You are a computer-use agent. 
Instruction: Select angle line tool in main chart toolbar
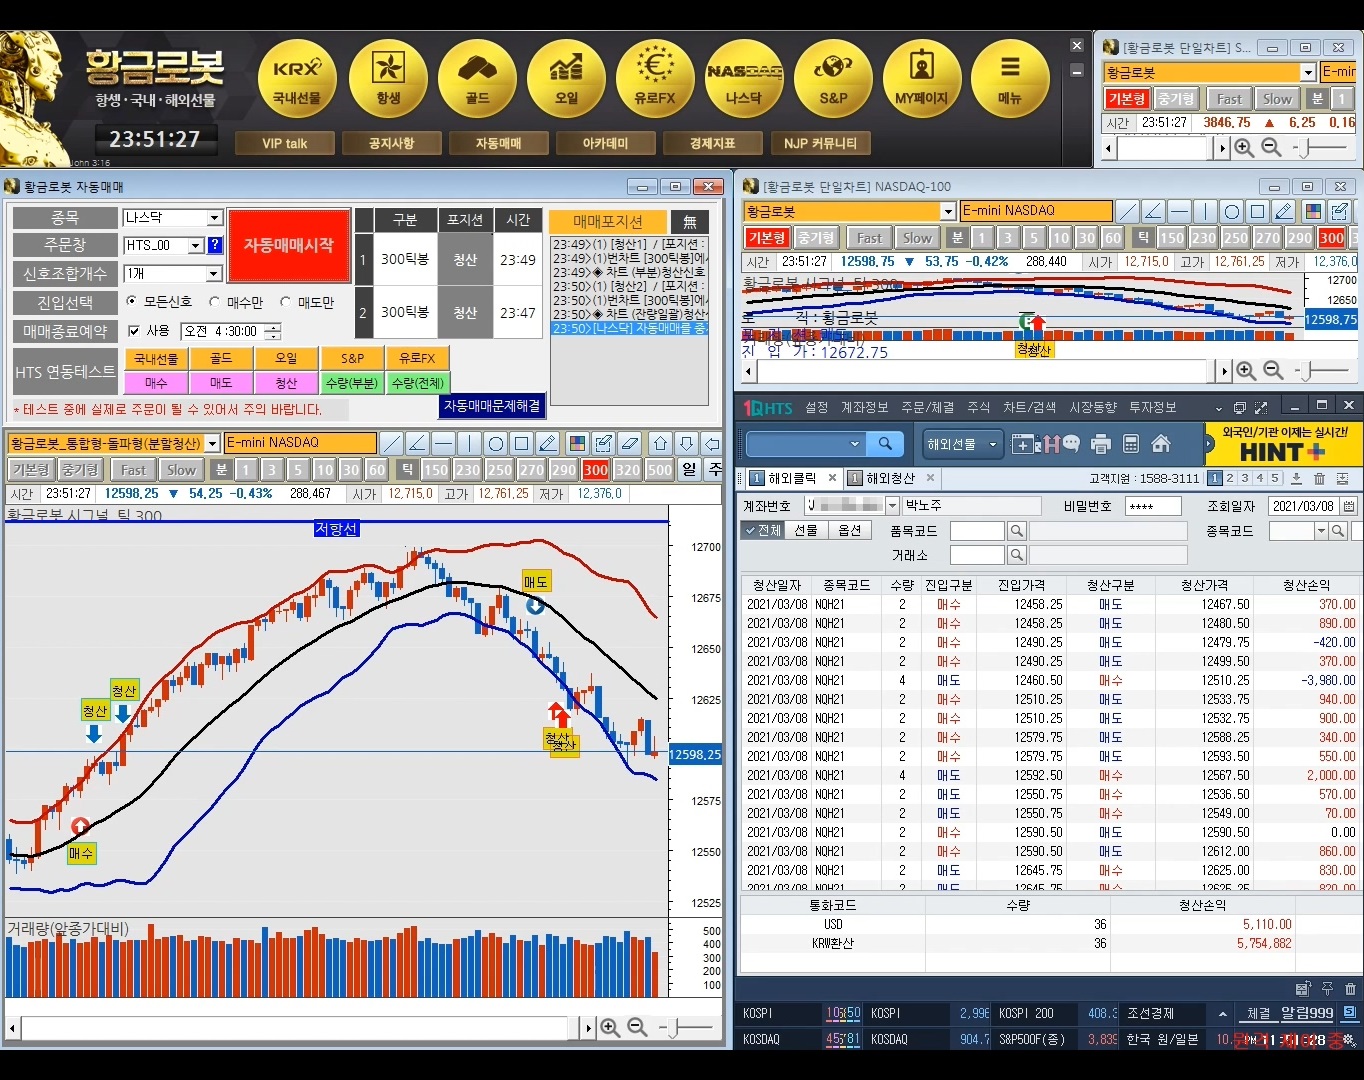point(417,443)
